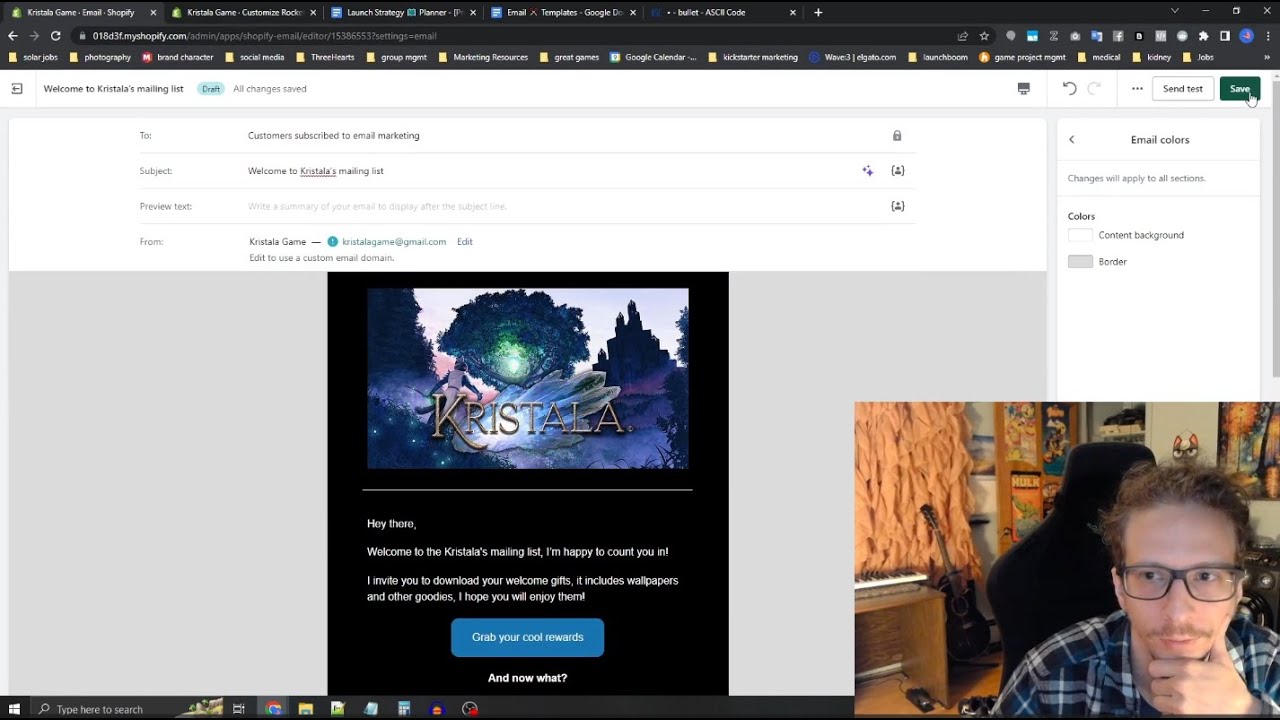Image resolution: width=1280 pixels, height=720 pixels.
Task: Open File Explorer from the taskbar
Action: coord(306,709)
